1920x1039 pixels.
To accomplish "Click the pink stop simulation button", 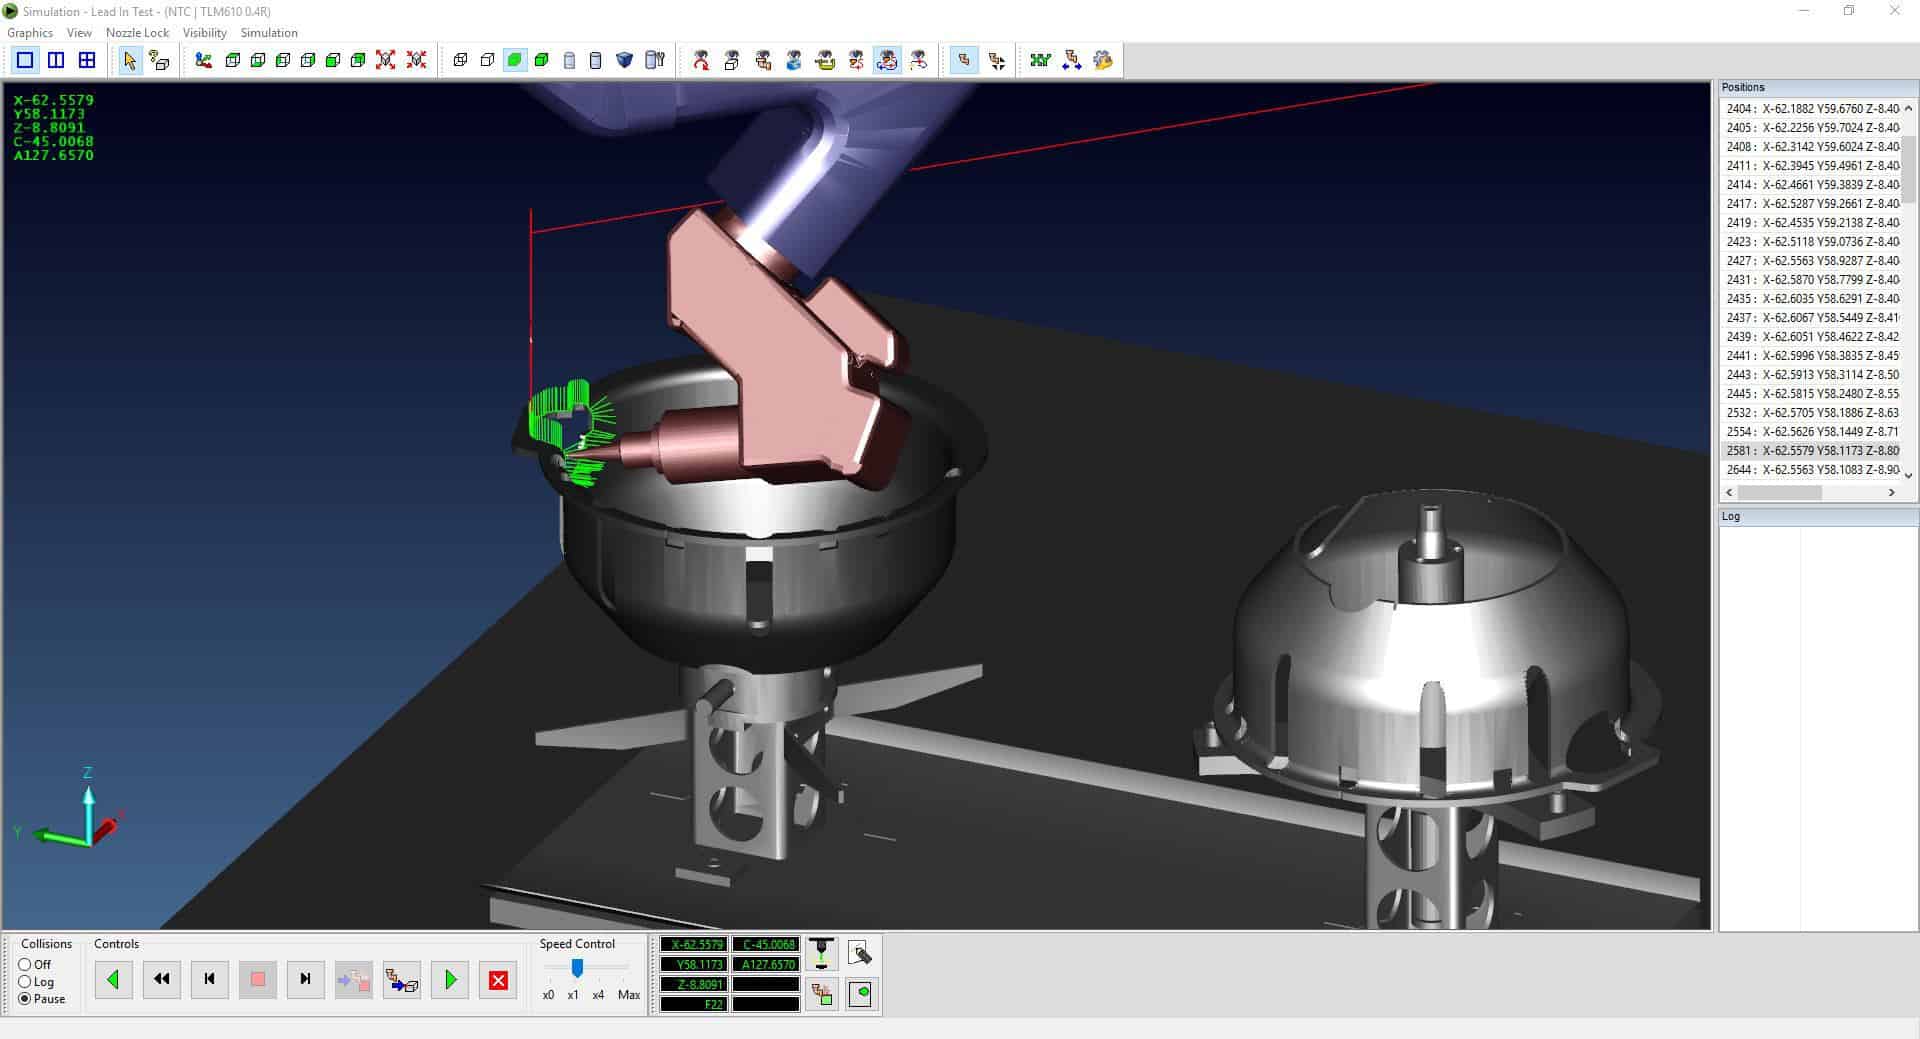I will [258, 980].
